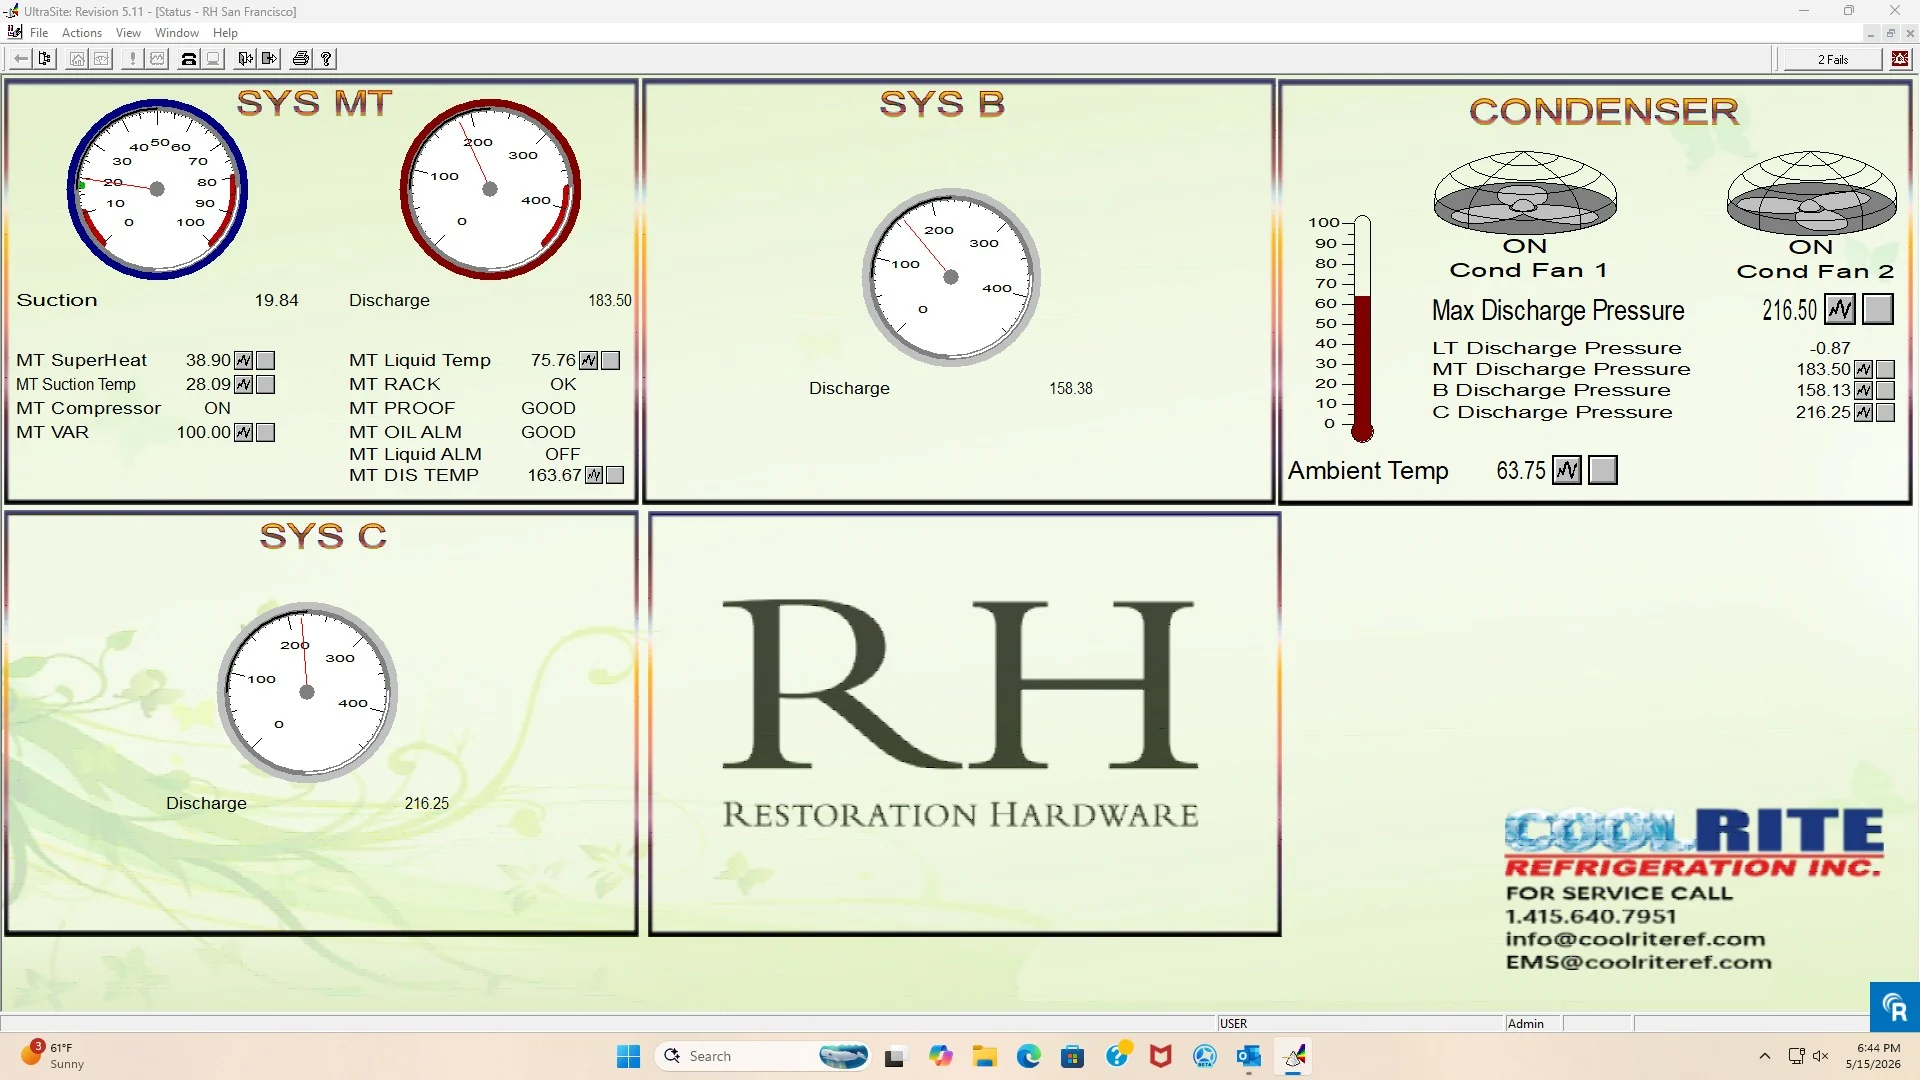The image size is (1920, 1080).
Task: Open the site tree view toolbar icon
Action: pos(45,59)
